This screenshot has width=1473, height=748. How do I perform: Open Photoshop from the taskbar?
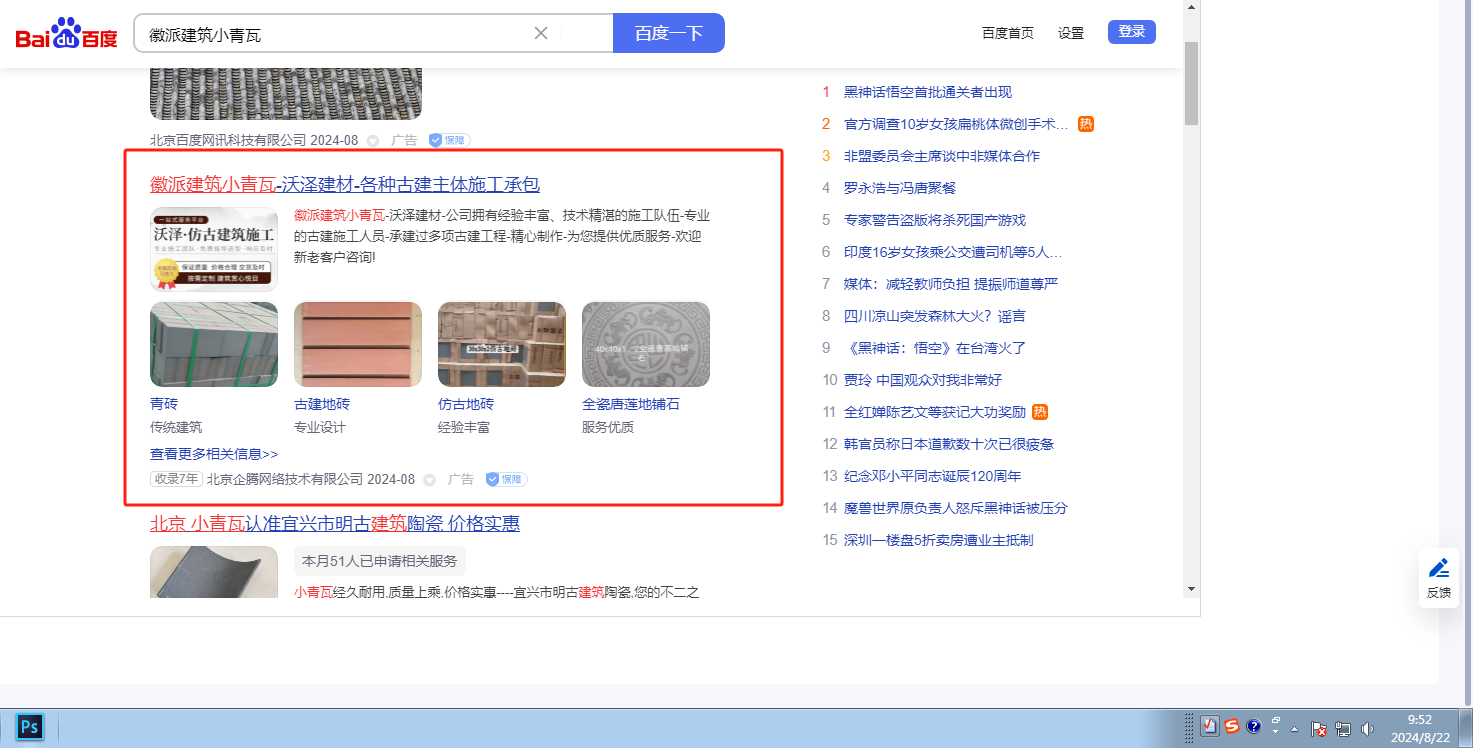pos(30,727)
